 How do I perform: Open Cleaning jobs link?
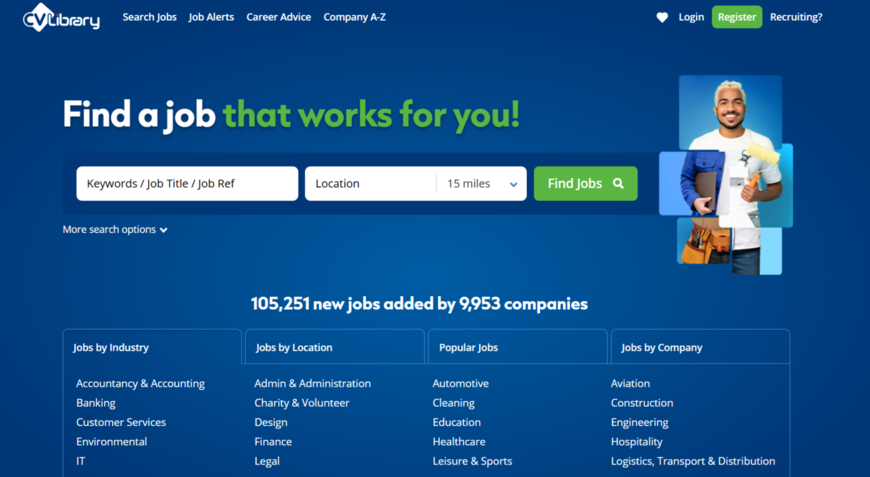point(453,403)
